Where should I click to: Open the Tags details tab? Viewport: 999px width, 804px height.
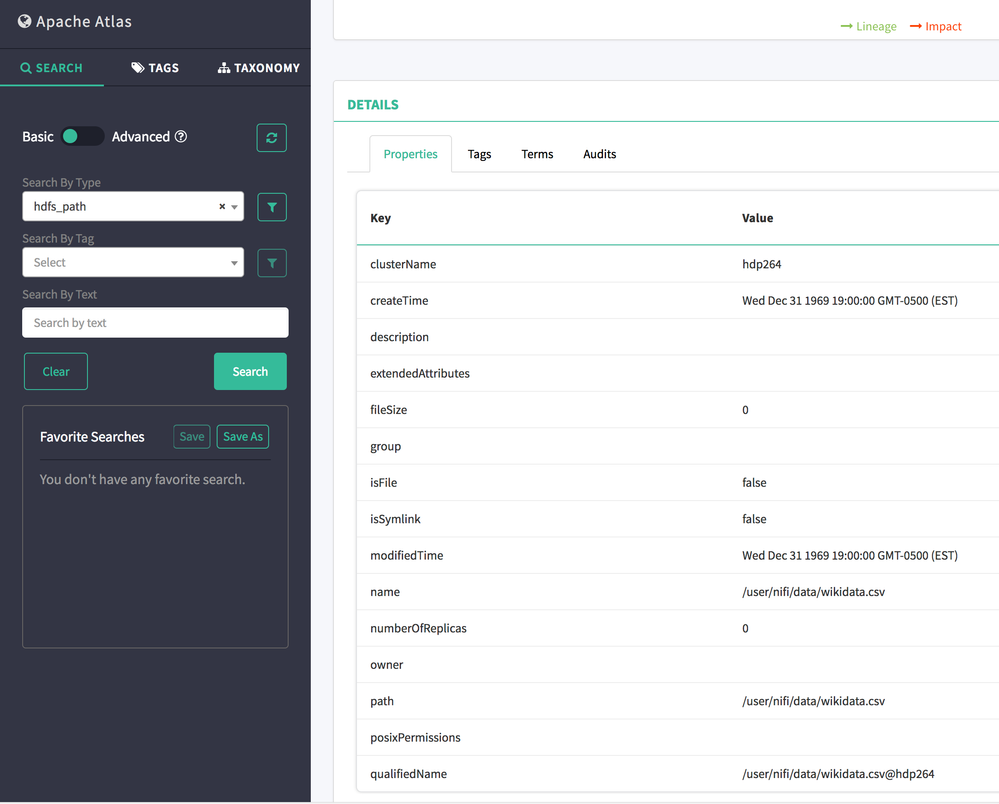pos(479,154)
